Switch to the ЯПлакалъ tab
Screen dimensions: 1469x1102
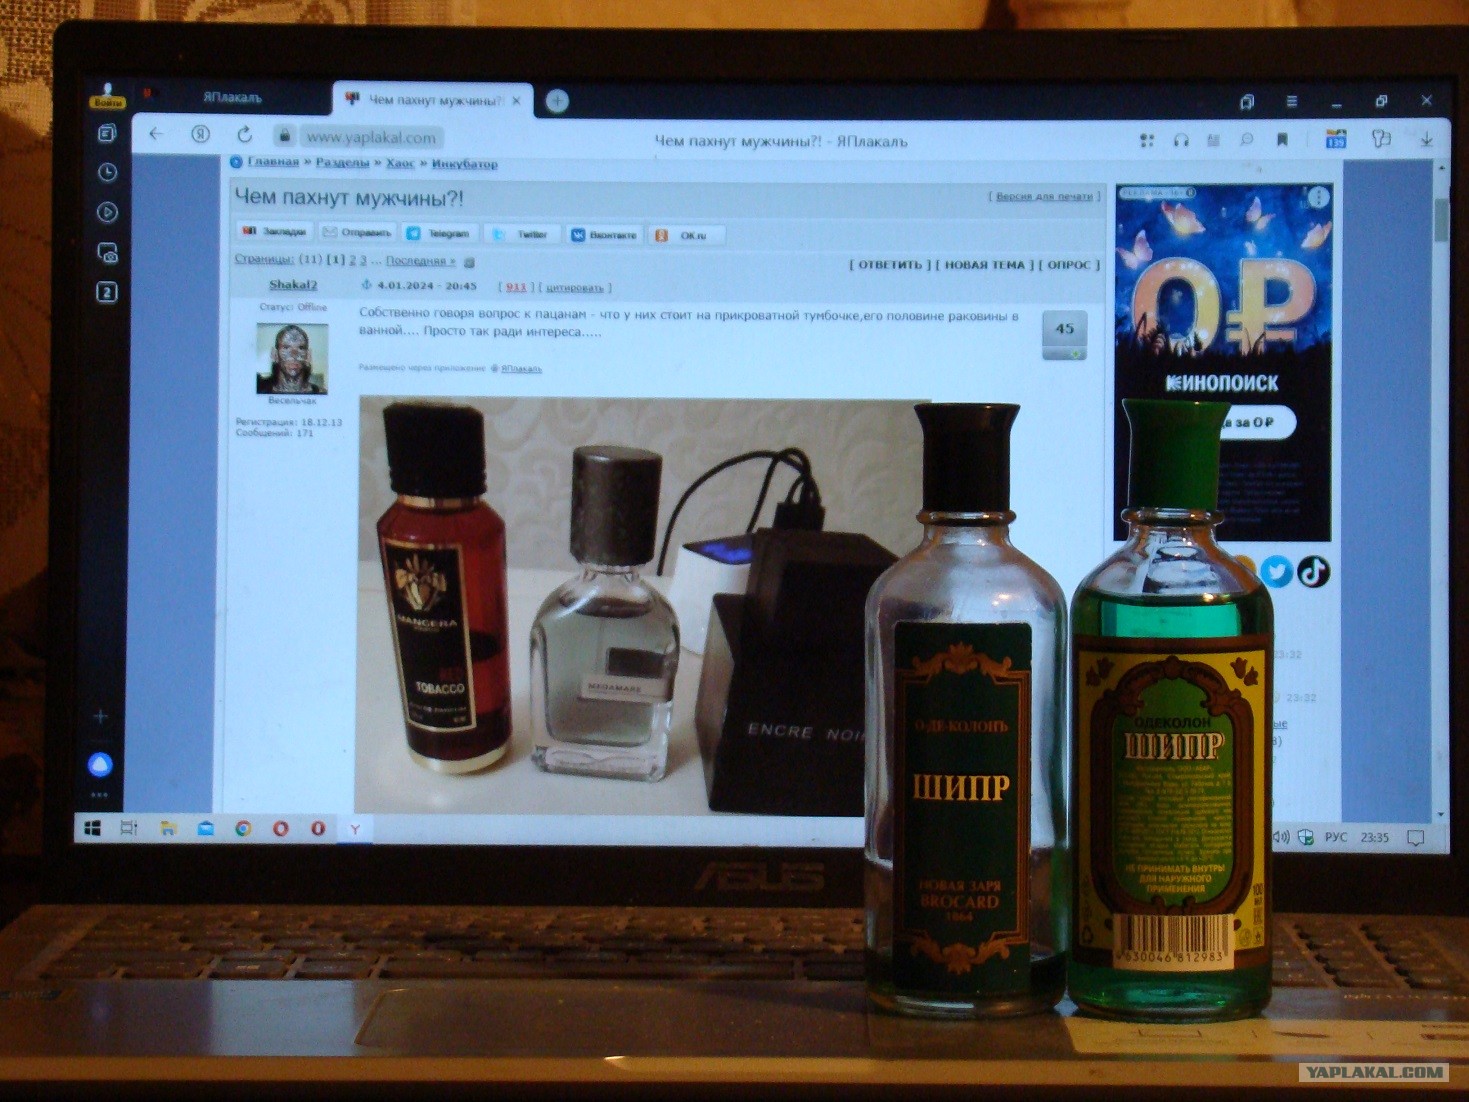232,98
